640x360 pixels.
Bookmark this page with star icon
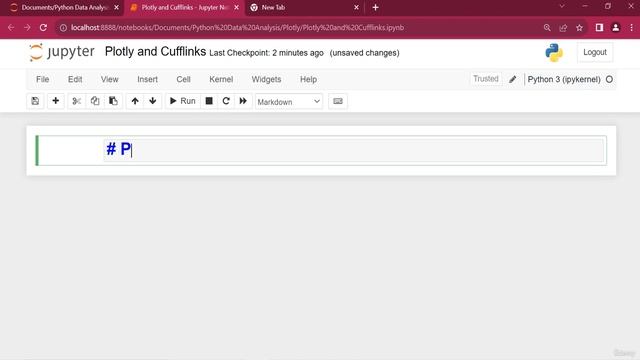(x=579, y=28)
